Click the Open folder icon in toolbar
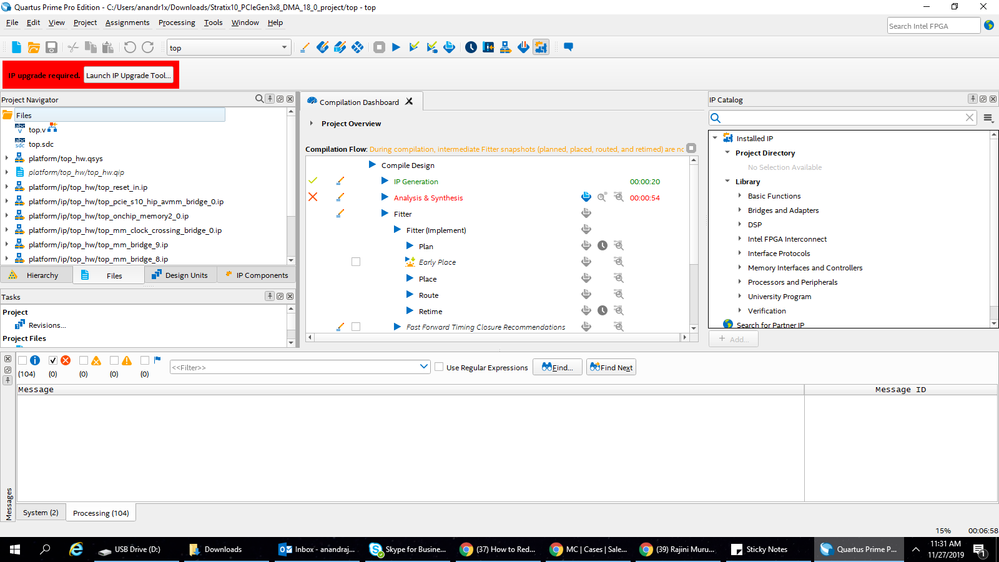 33,47
